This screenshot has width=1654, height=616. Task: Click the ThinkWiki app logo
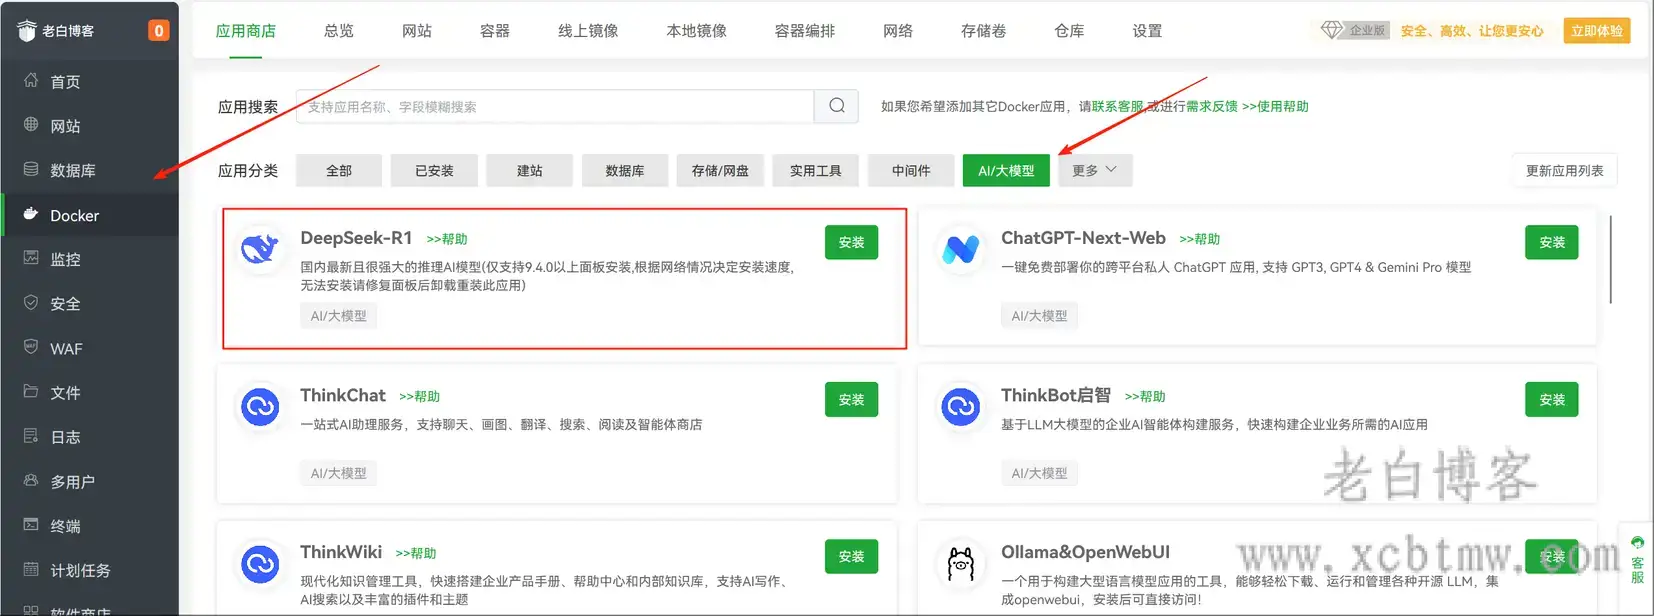[260, 564]
